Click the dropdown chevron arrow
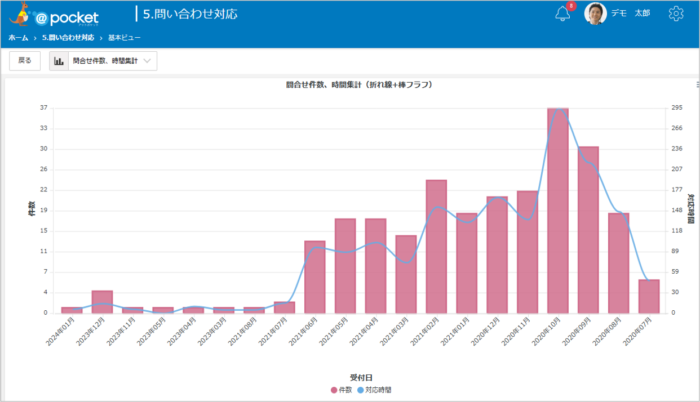This screenshot has width=700, height=402. [x=147, y=61]
